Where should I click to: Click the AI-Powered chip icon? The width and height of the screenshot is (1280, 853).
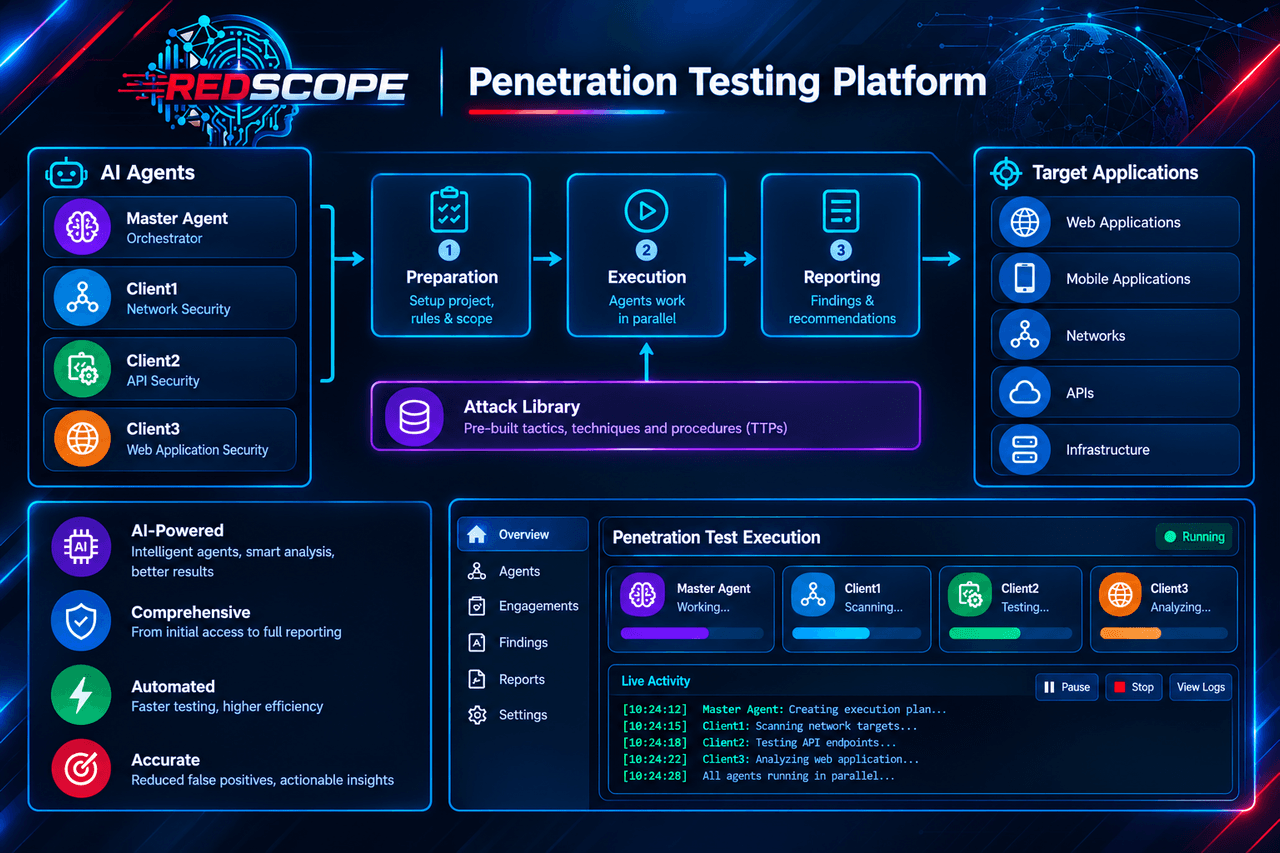(81, 547)
